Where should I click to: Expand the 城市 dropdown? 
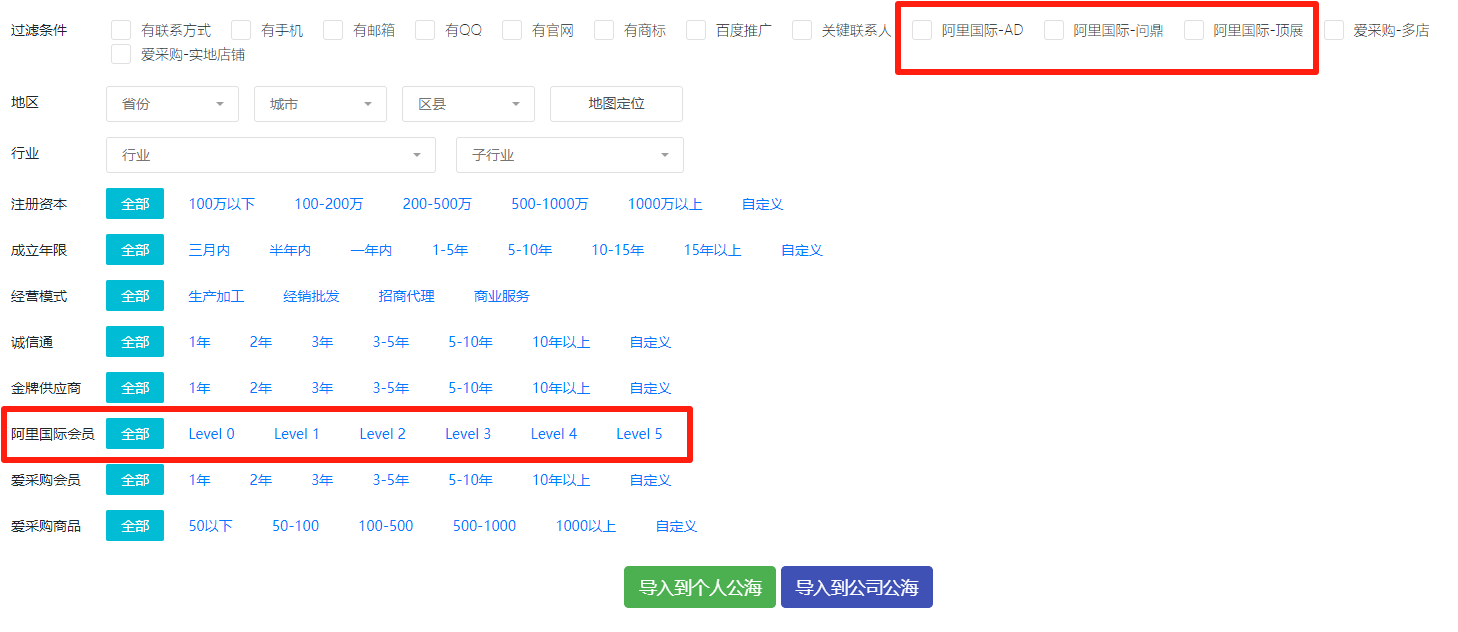320,104
